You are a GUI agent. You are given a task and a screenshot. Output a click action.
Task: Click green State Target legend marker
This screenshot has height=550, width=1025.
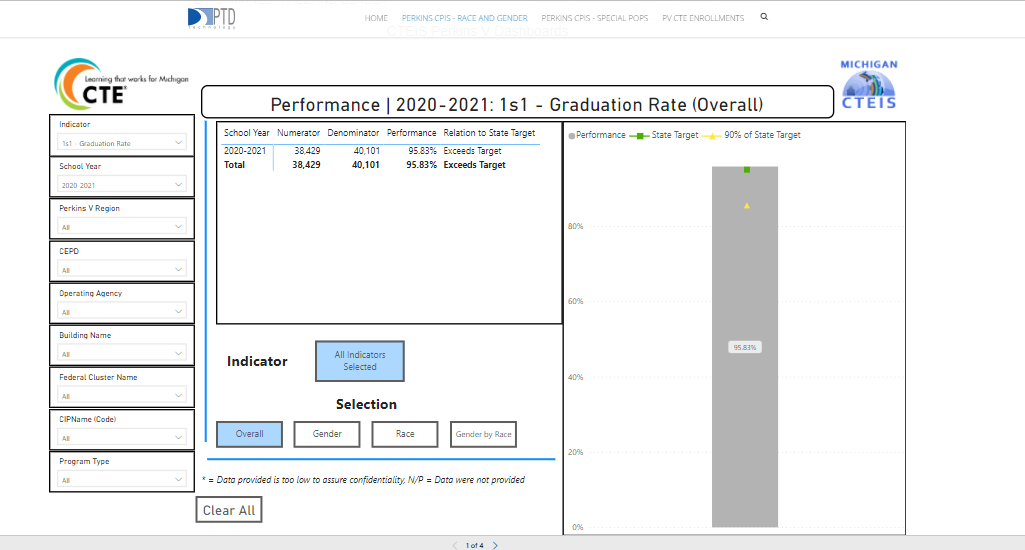click(640, 135)
